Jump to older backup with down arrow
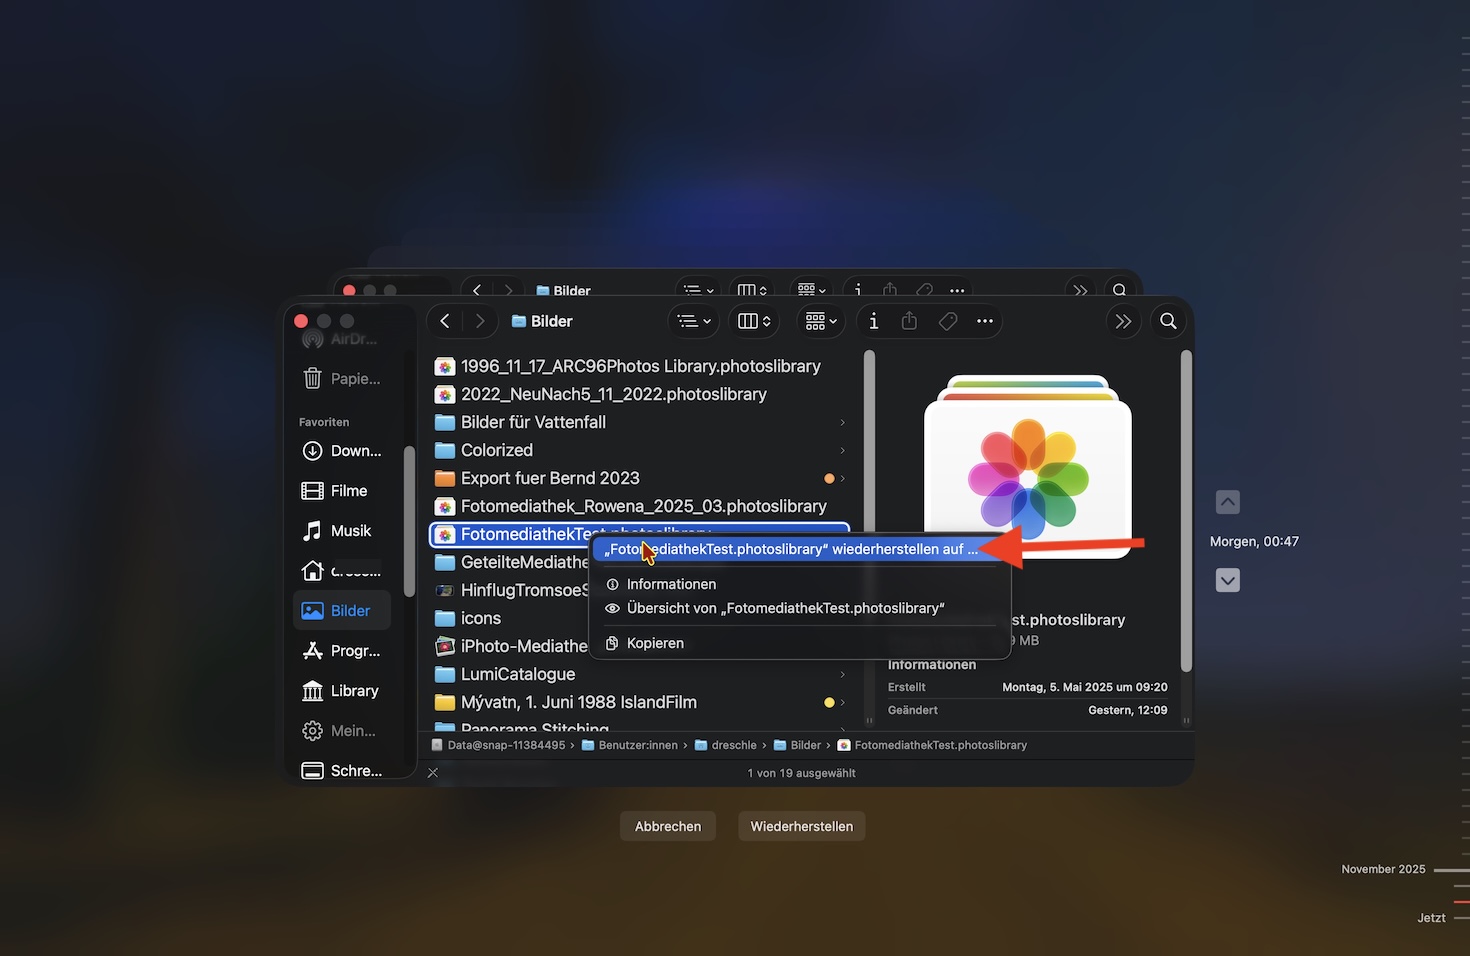The image size is (1470, 956). tap(1228, 580)
